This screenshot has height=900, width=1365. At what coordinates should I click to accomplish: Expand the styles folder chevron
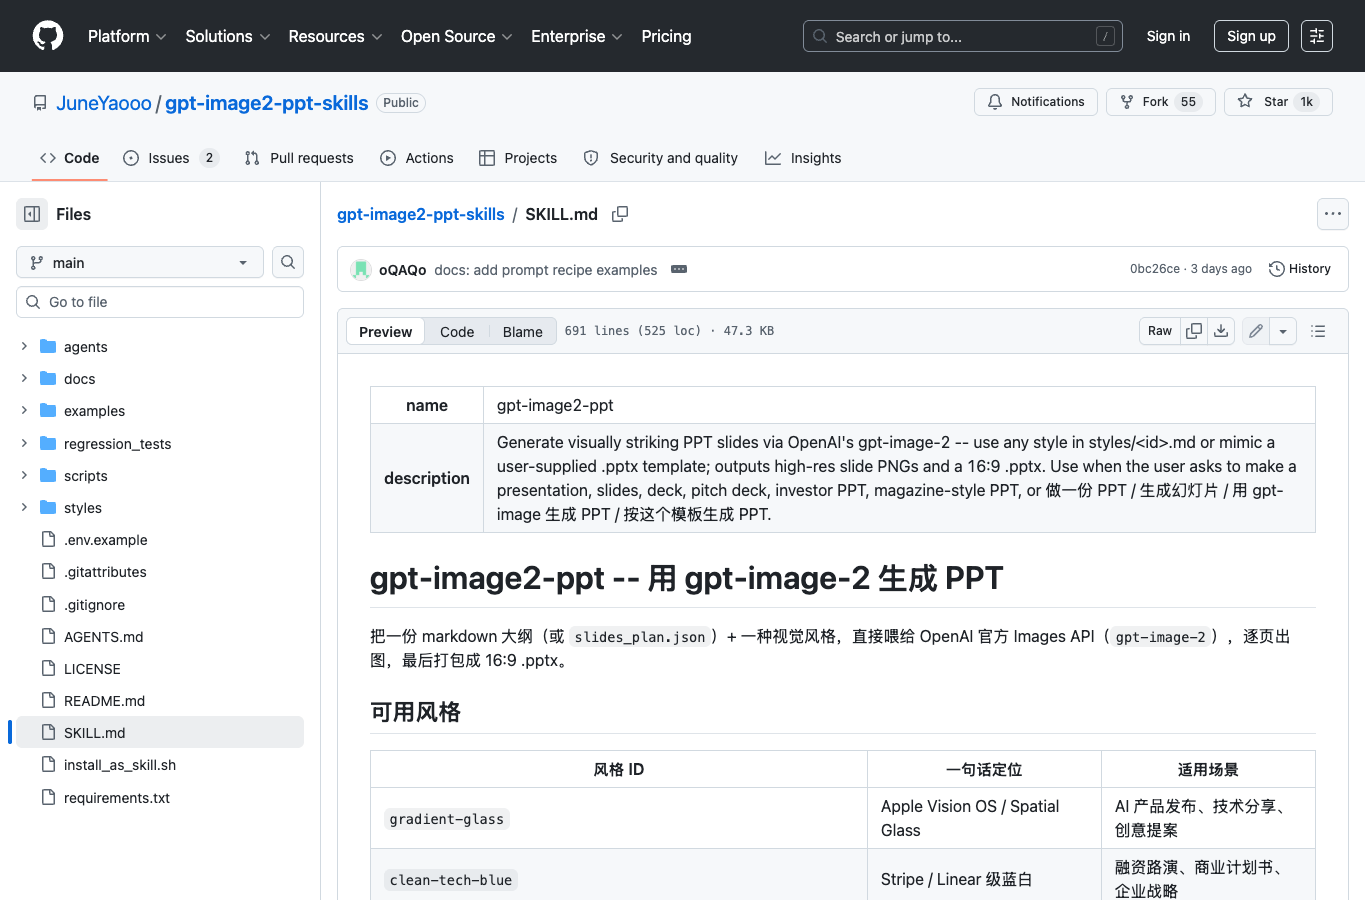coord(24,508)
